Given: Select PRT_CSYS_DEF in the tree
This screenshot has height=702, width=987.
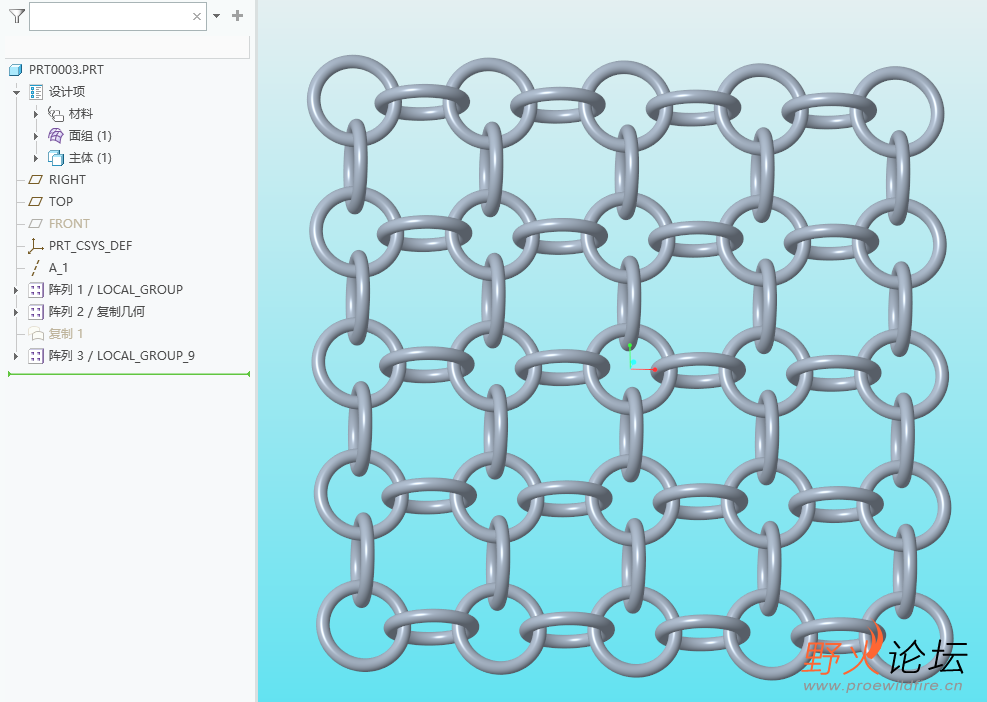Looking at the screenshot, I should tap(91, 246).
